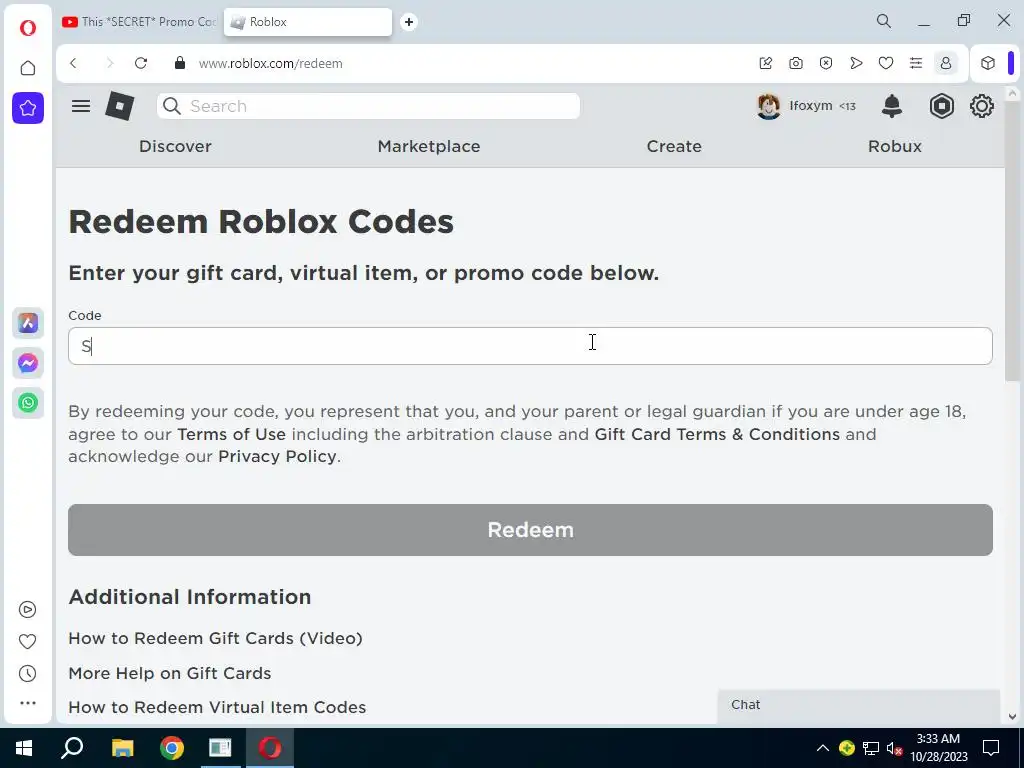
Task: Open Windows taskbar search
Action: point(72,748)
